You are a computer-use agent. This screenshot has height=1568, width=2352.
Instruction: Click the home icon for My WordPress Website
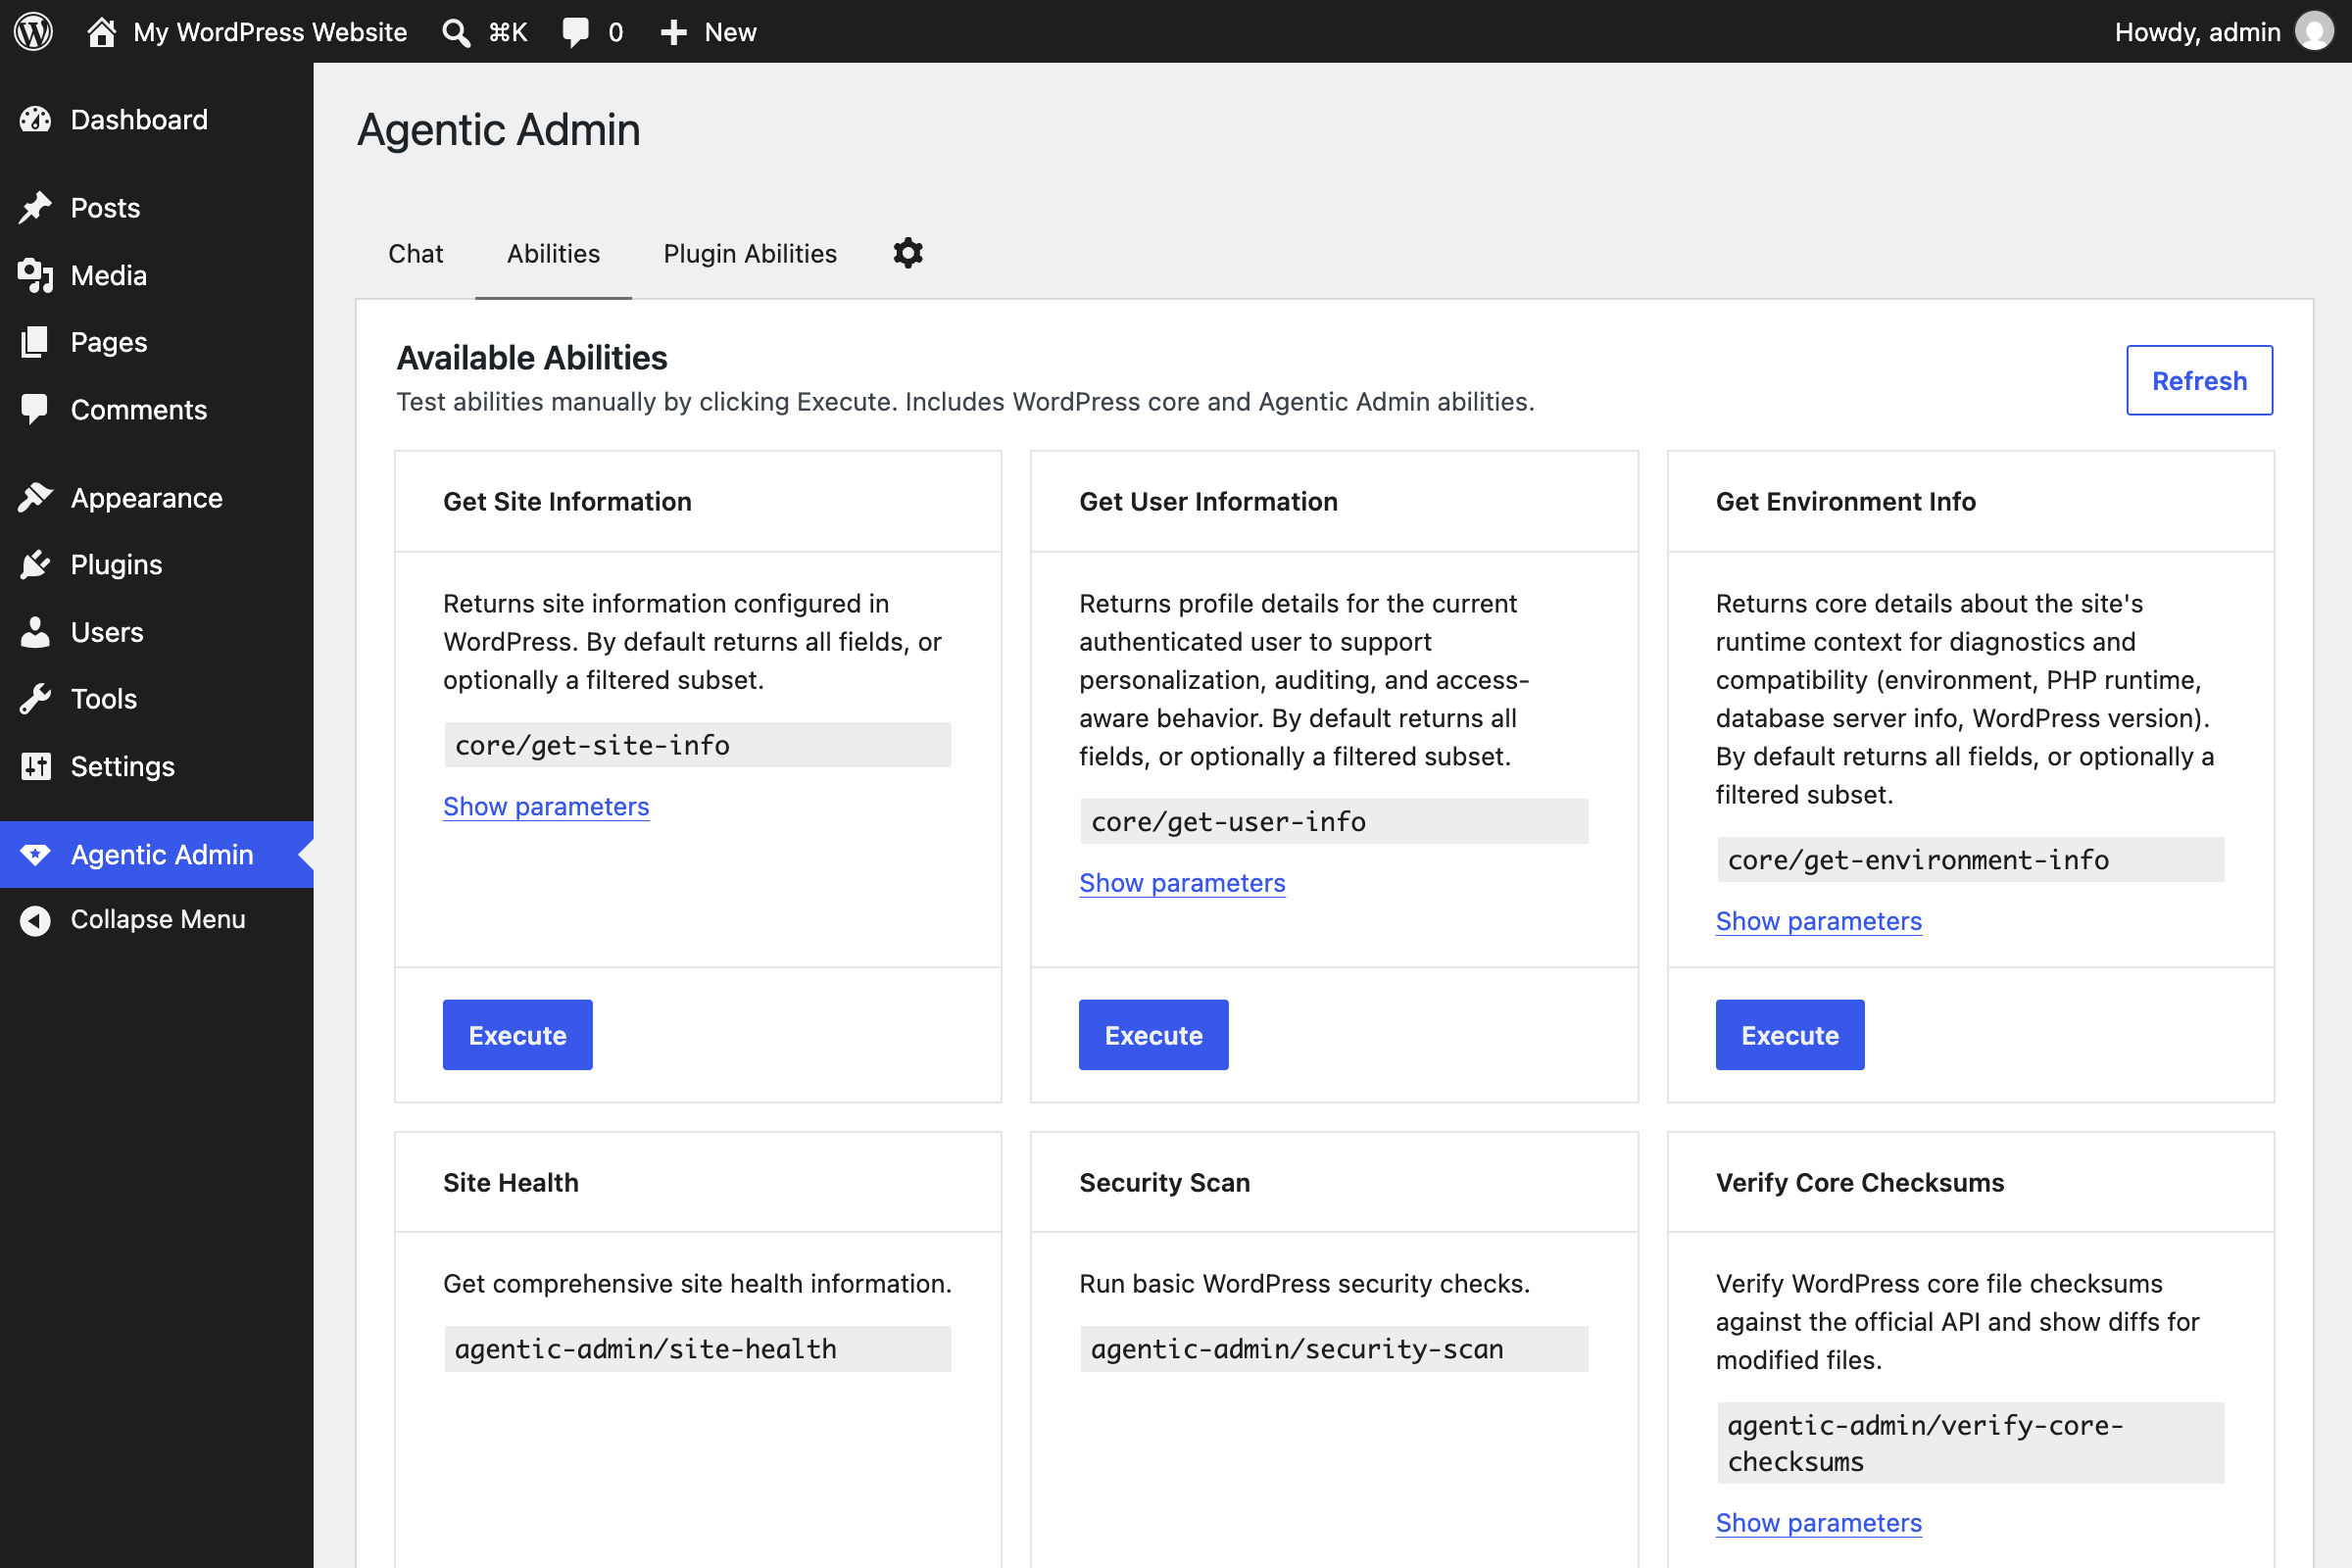pos(101,32)
